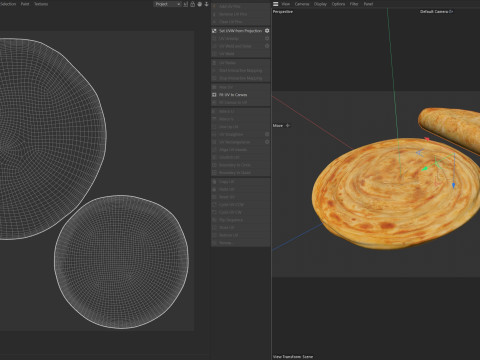Open viewport Camera menu
The image size is (480, 360).
(x=302, y=4)
